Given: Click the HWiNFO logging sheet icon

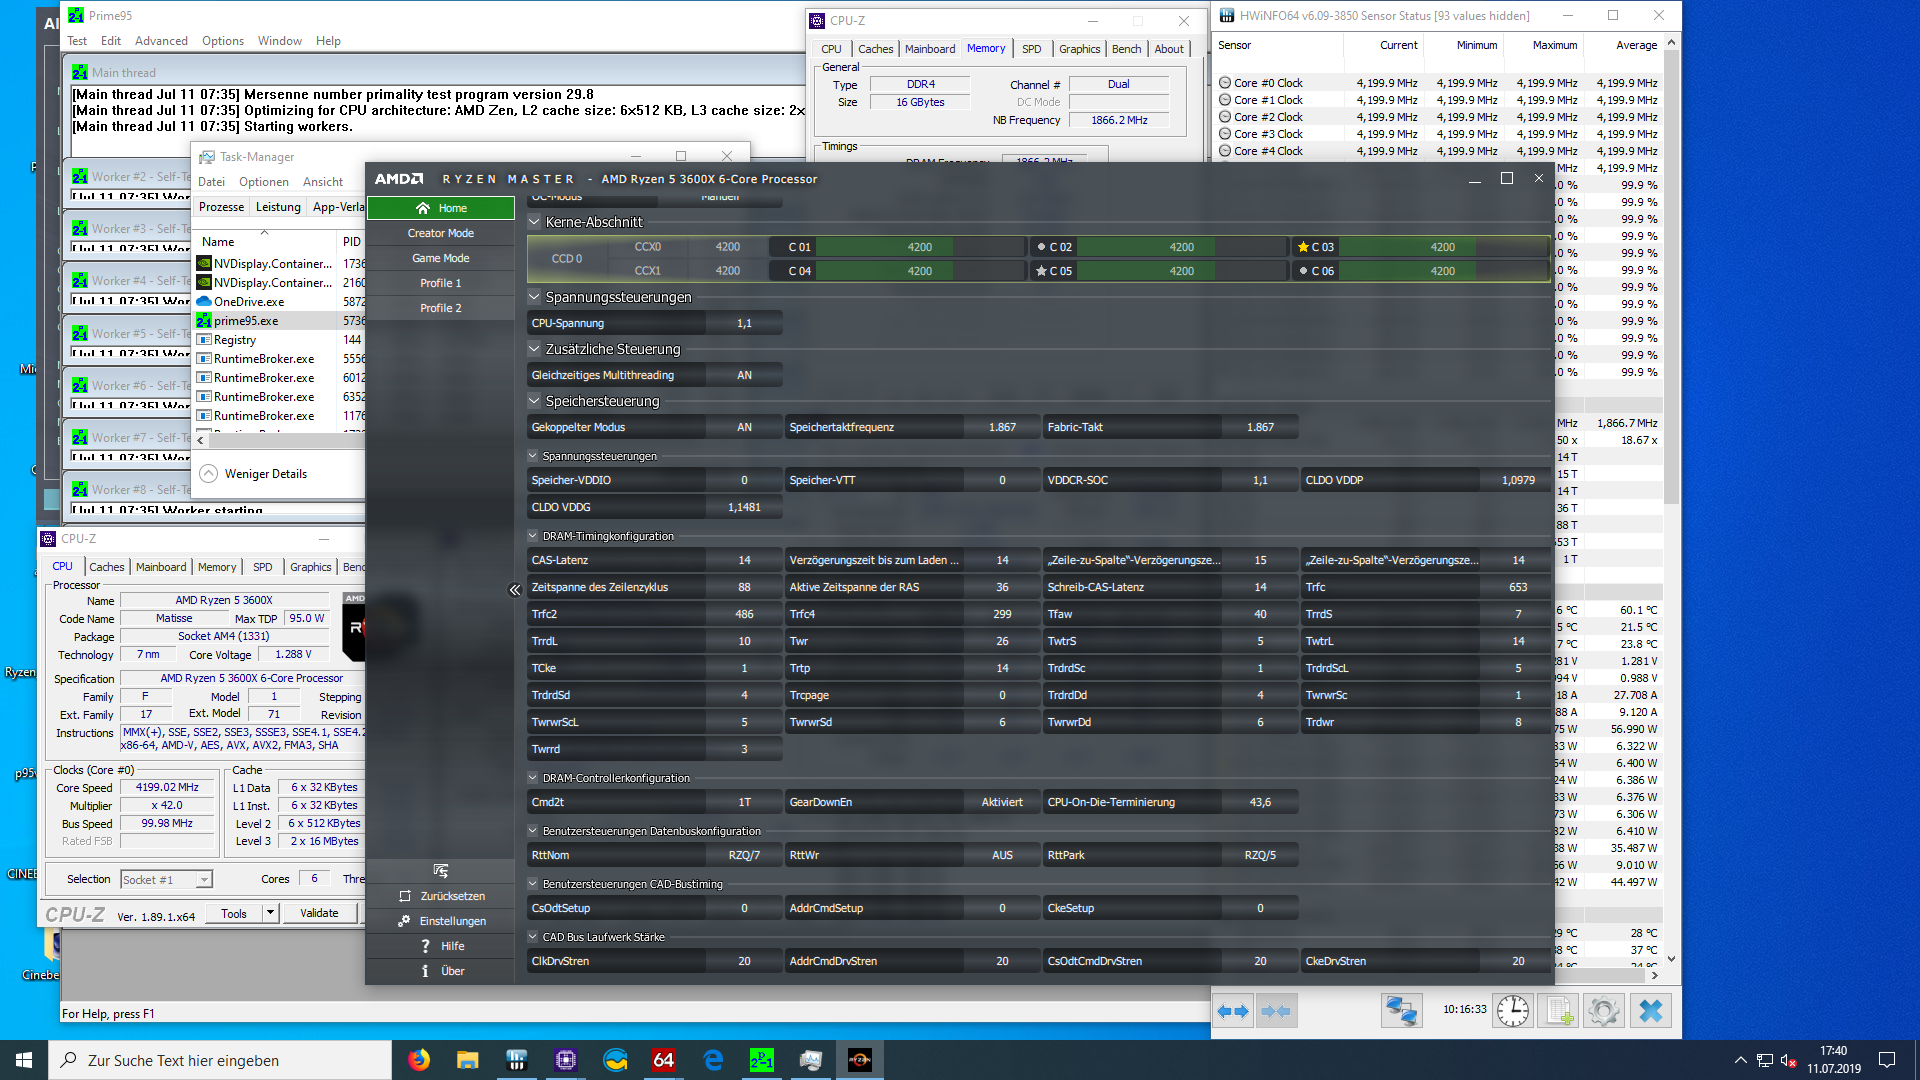Looking at the screenshot, I should (x=1559, y=1011).
